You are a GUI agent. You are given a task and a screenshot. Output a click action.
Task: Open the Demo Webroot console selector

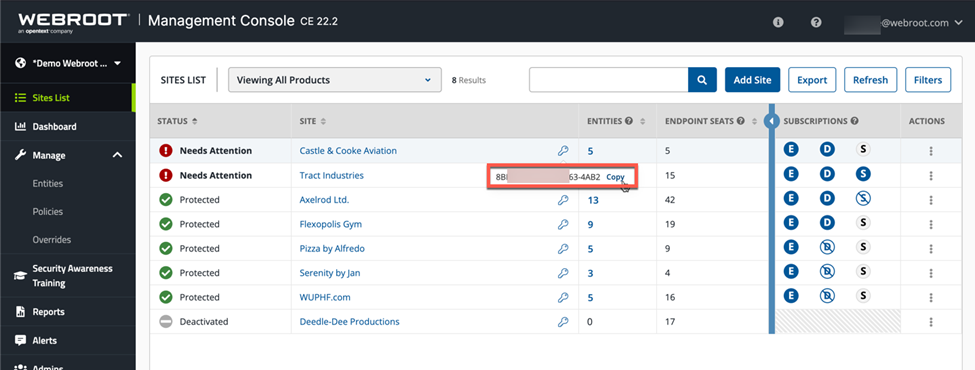(x=68, y=63)
